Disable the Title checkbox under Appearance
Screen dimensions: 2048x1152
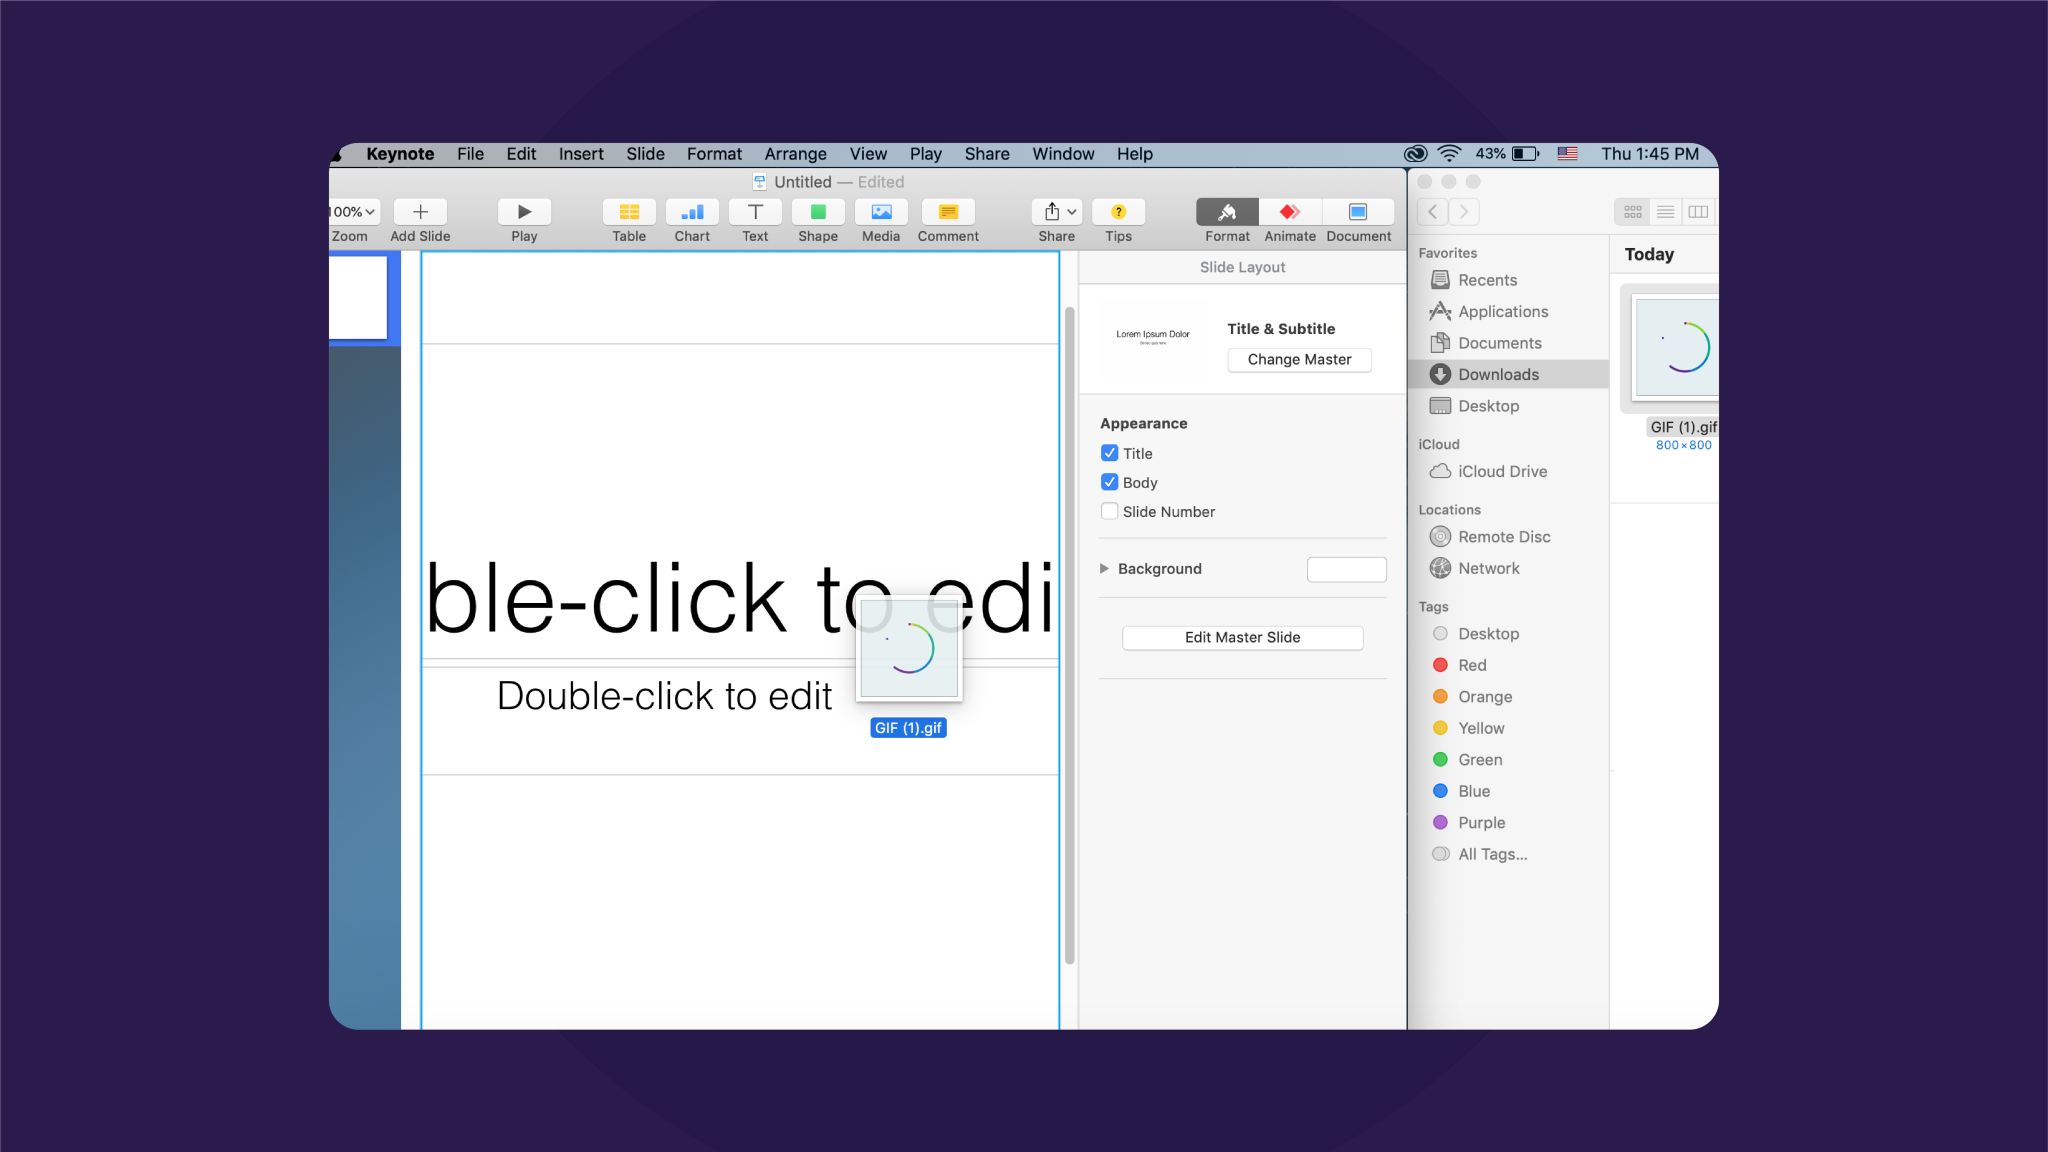(1109, 452)
